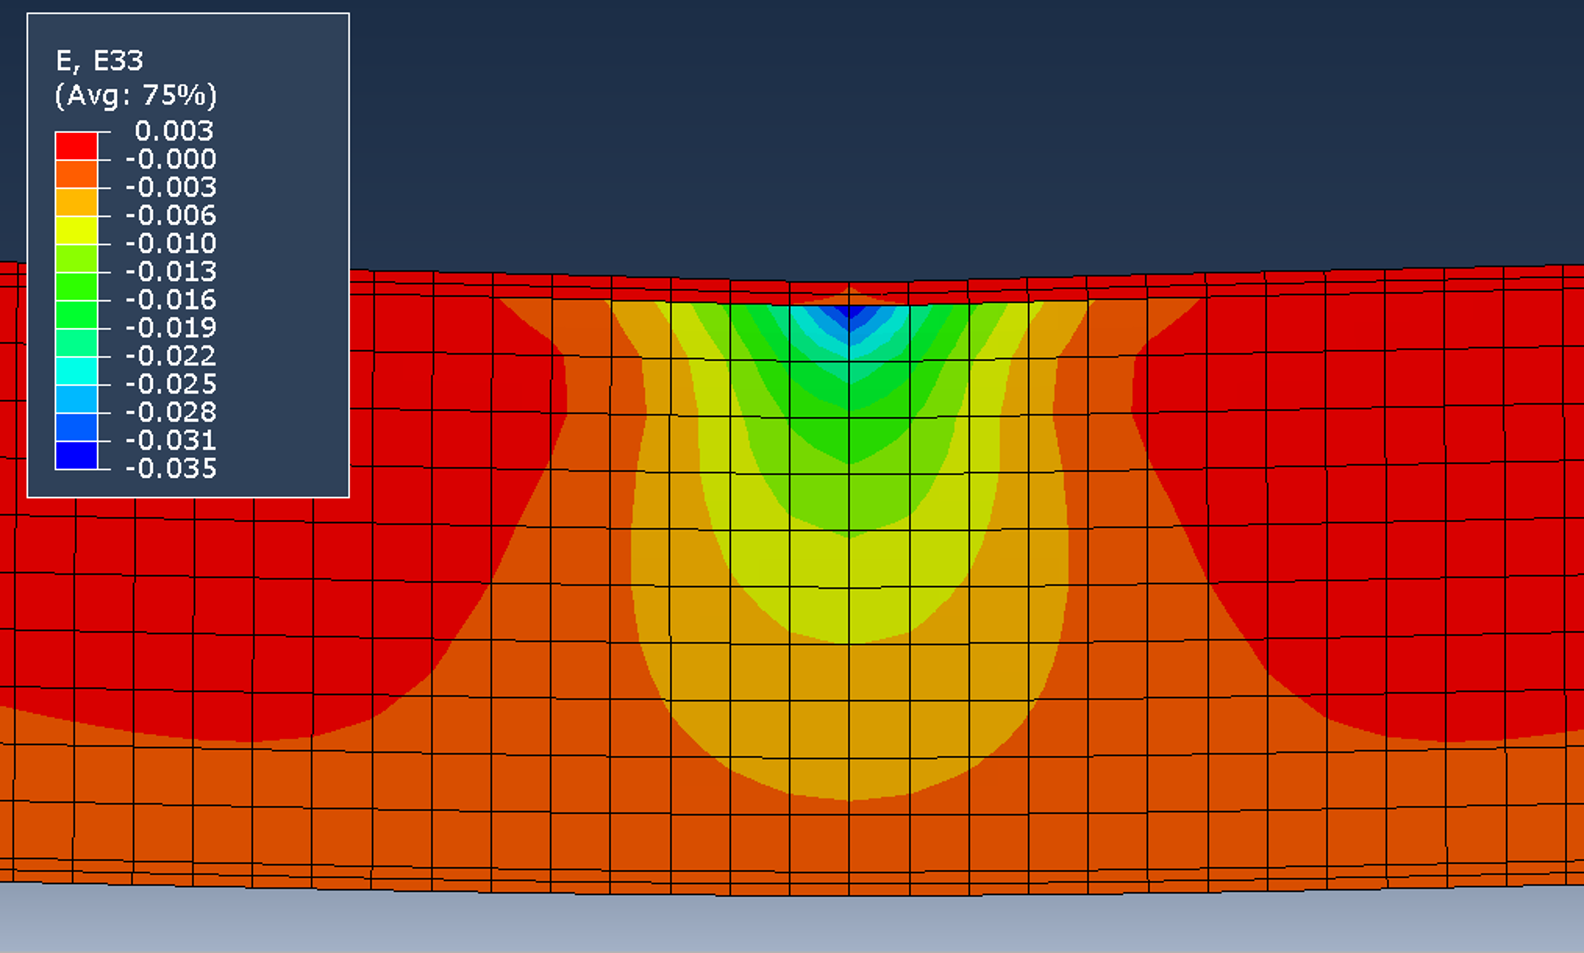Click the dark orange -0.000 legend swatch

[76, 173]
